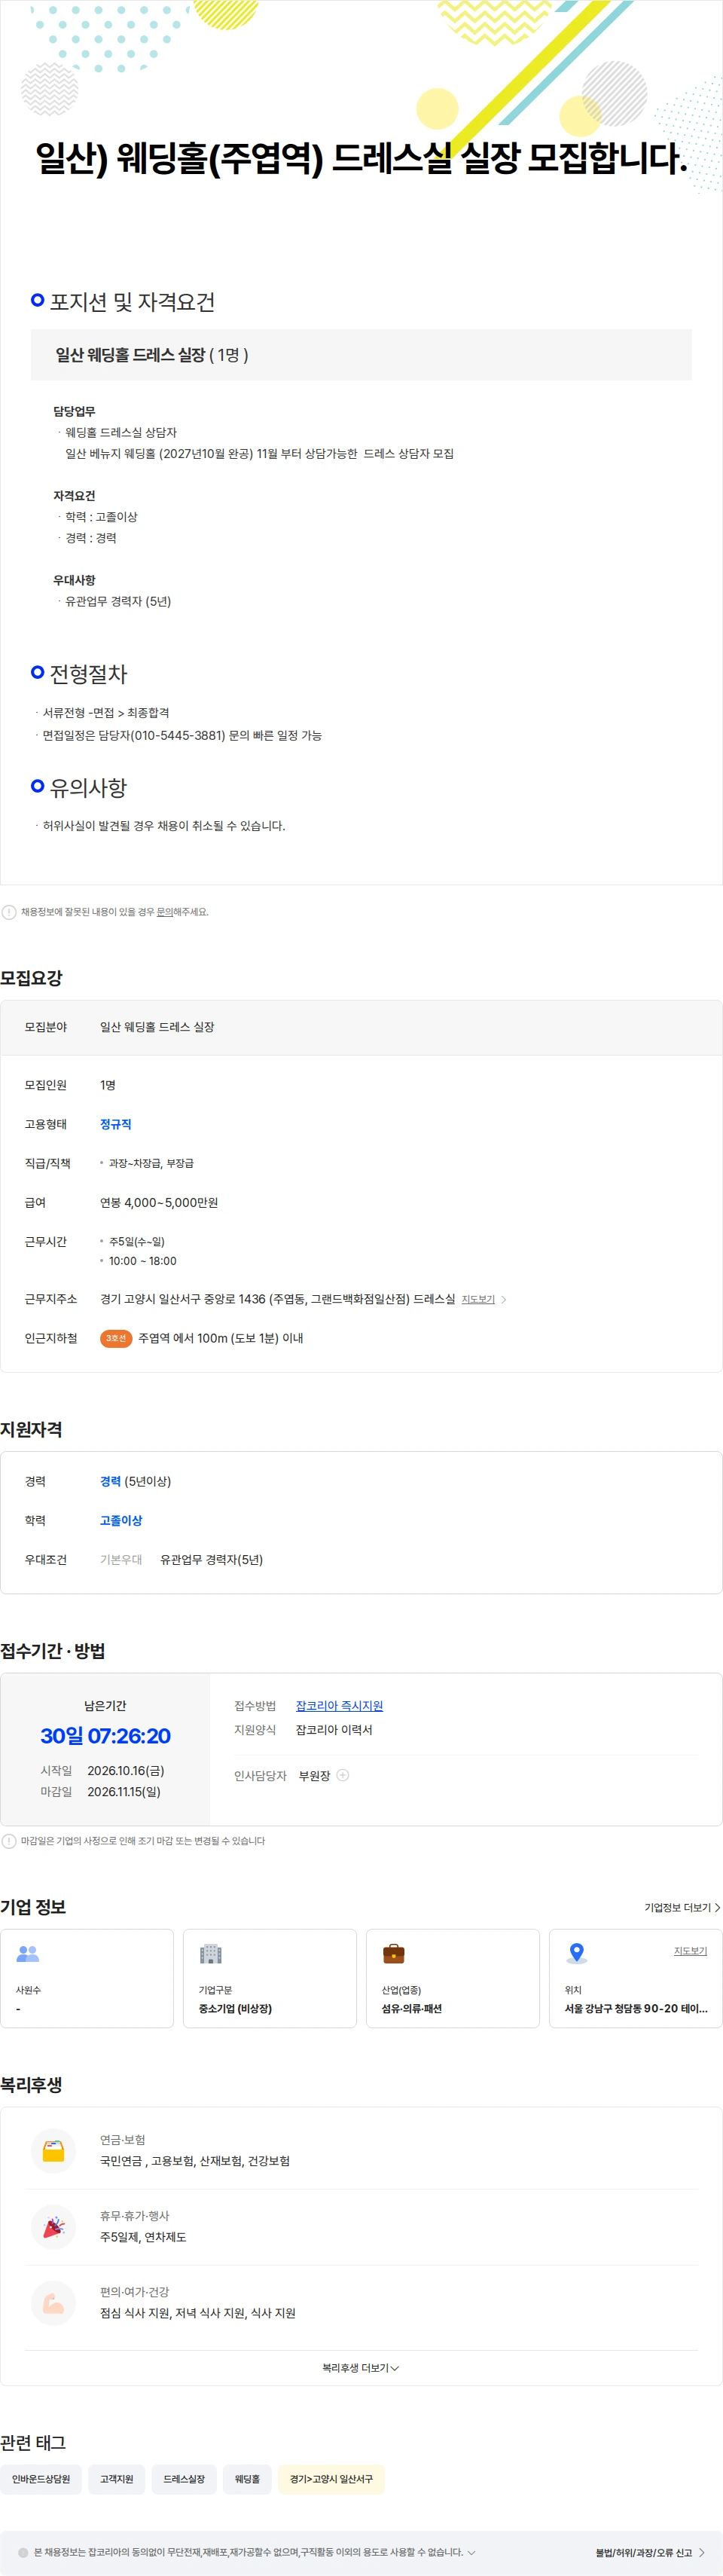Click the info icon beside 마감일은 기업의 사정으로

tap(9, 1841)
